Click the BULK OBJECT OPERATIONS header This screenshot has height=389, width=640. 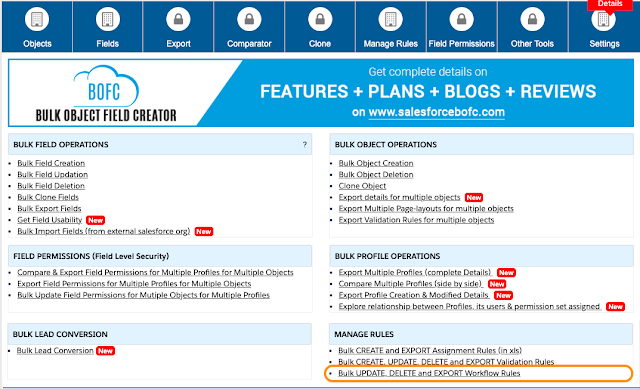[482, 144]
